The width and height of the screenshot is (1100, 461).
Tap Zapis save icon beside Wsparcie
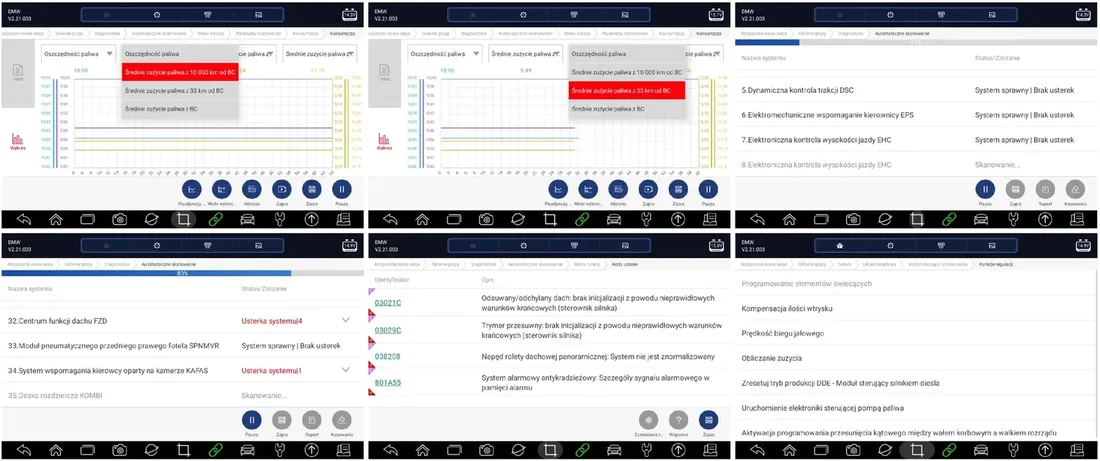(709, 420)
